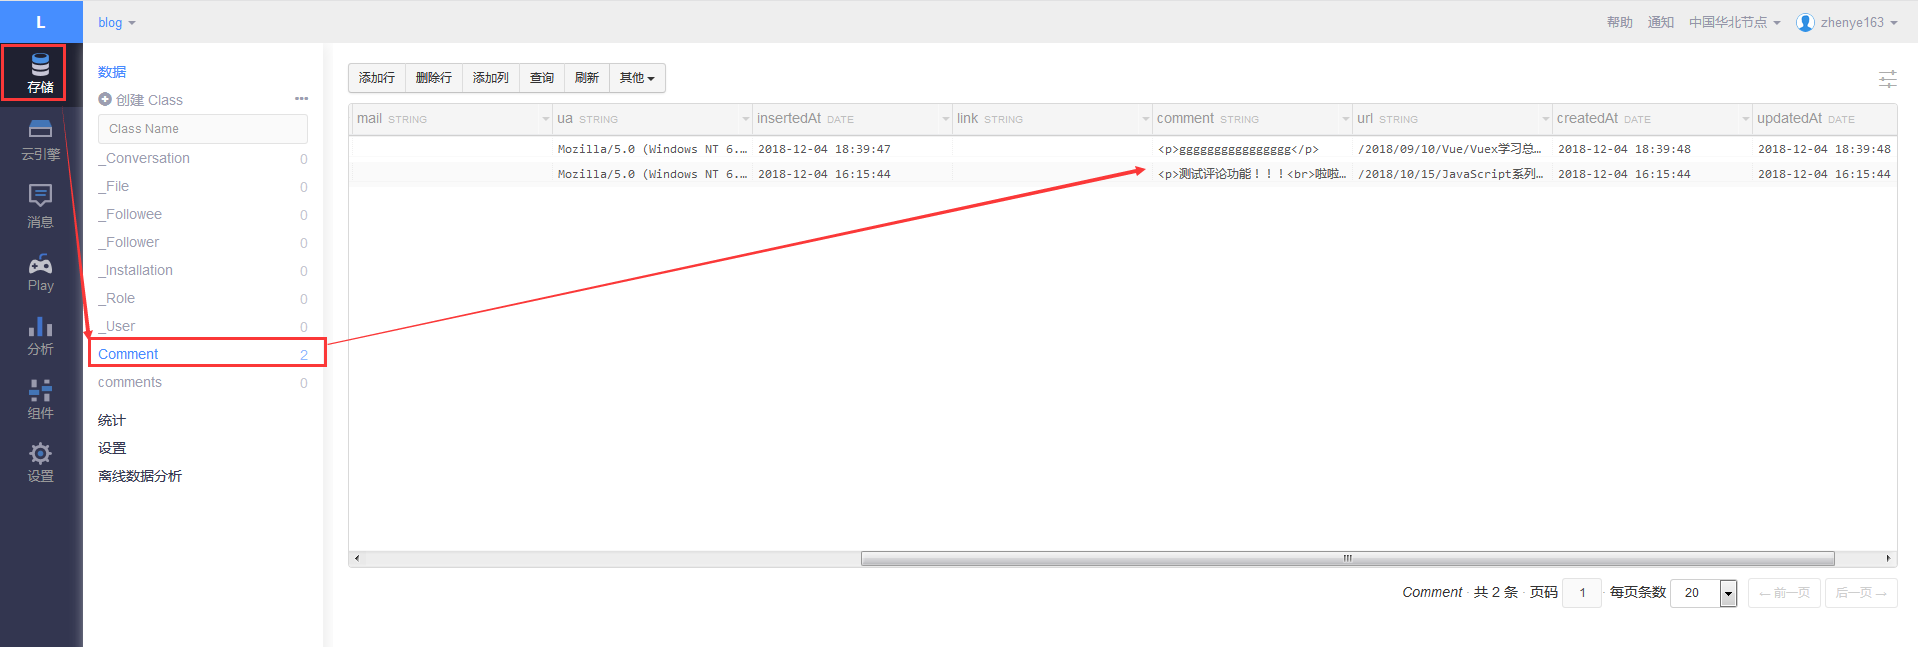Click the L app logo
Image resolution: width=1918 pixels, height=647 pixels.
point(41,21)
